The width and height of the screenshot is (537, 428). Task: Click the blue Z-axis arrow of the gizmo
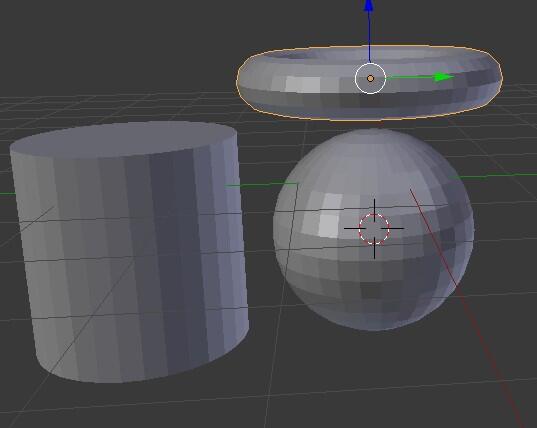pyautogui.click(x=369, y=31)
